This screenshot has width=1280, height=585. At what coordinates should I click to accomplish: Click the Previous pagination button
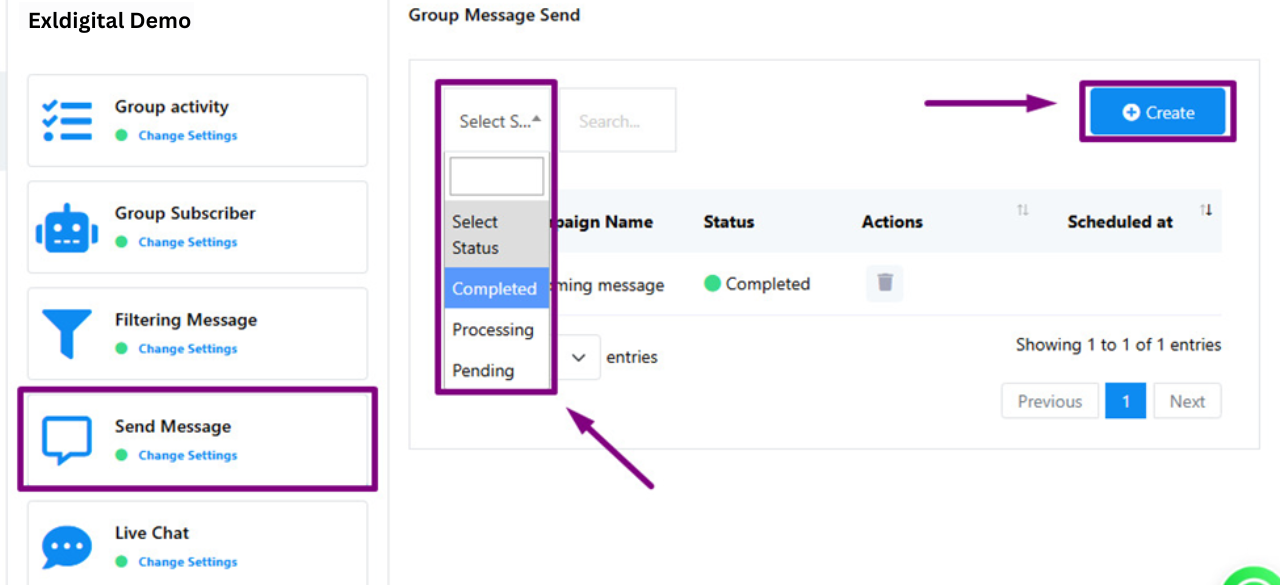(x=1050, y=401)
